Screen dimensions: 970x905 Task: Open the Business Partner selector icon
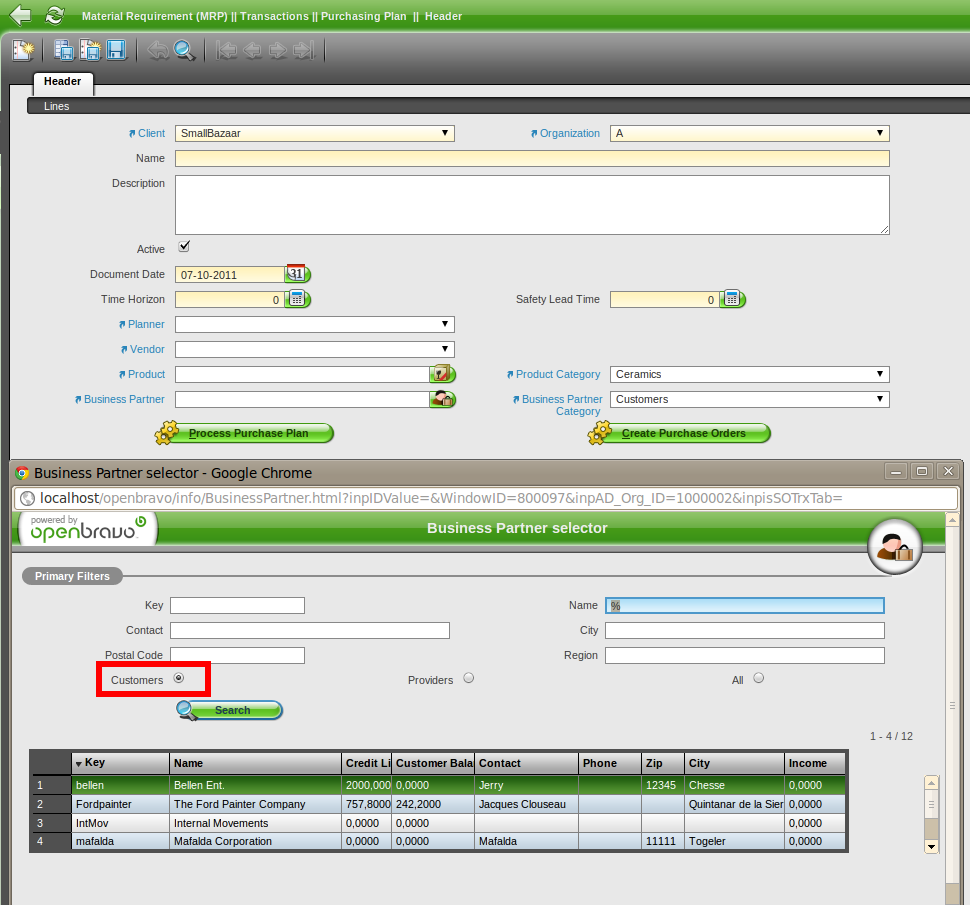point(442,399)
